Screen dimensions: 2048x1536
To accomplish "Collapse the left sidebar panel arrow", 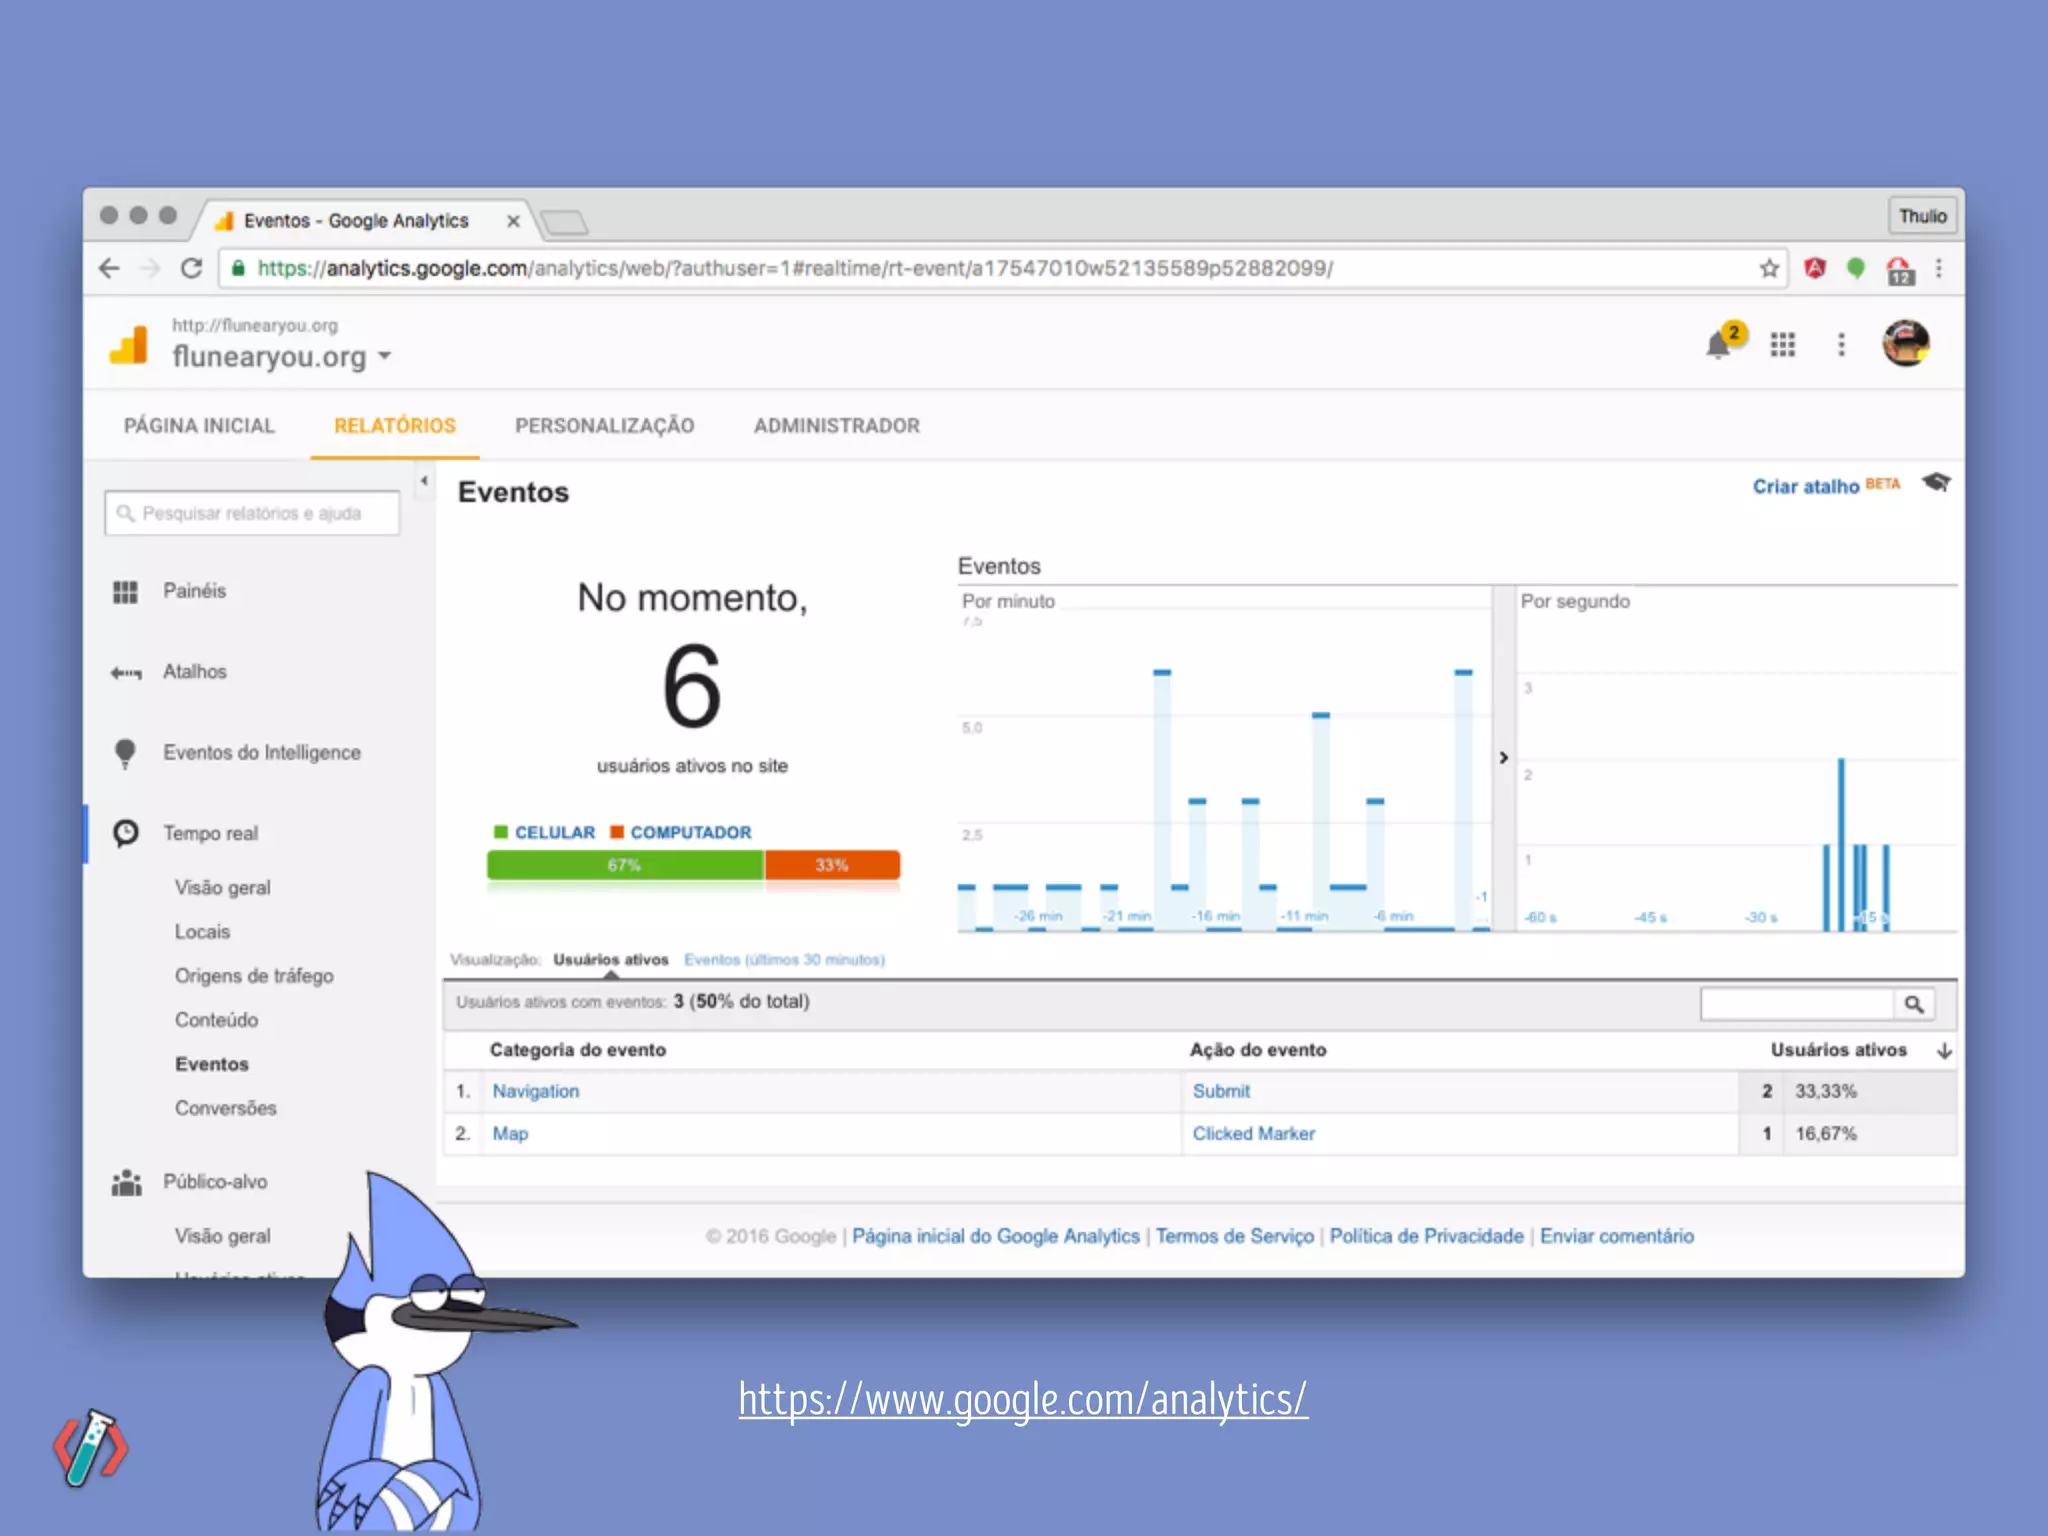I will (x=424, y=481).
